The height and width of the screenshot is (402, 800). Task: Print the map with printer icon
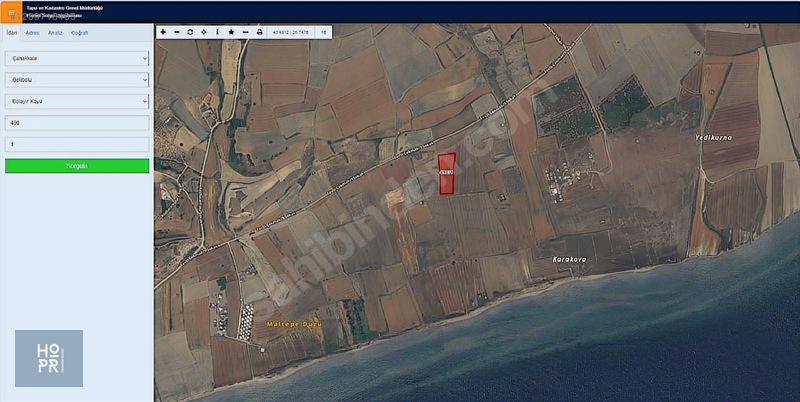[259, 32]
